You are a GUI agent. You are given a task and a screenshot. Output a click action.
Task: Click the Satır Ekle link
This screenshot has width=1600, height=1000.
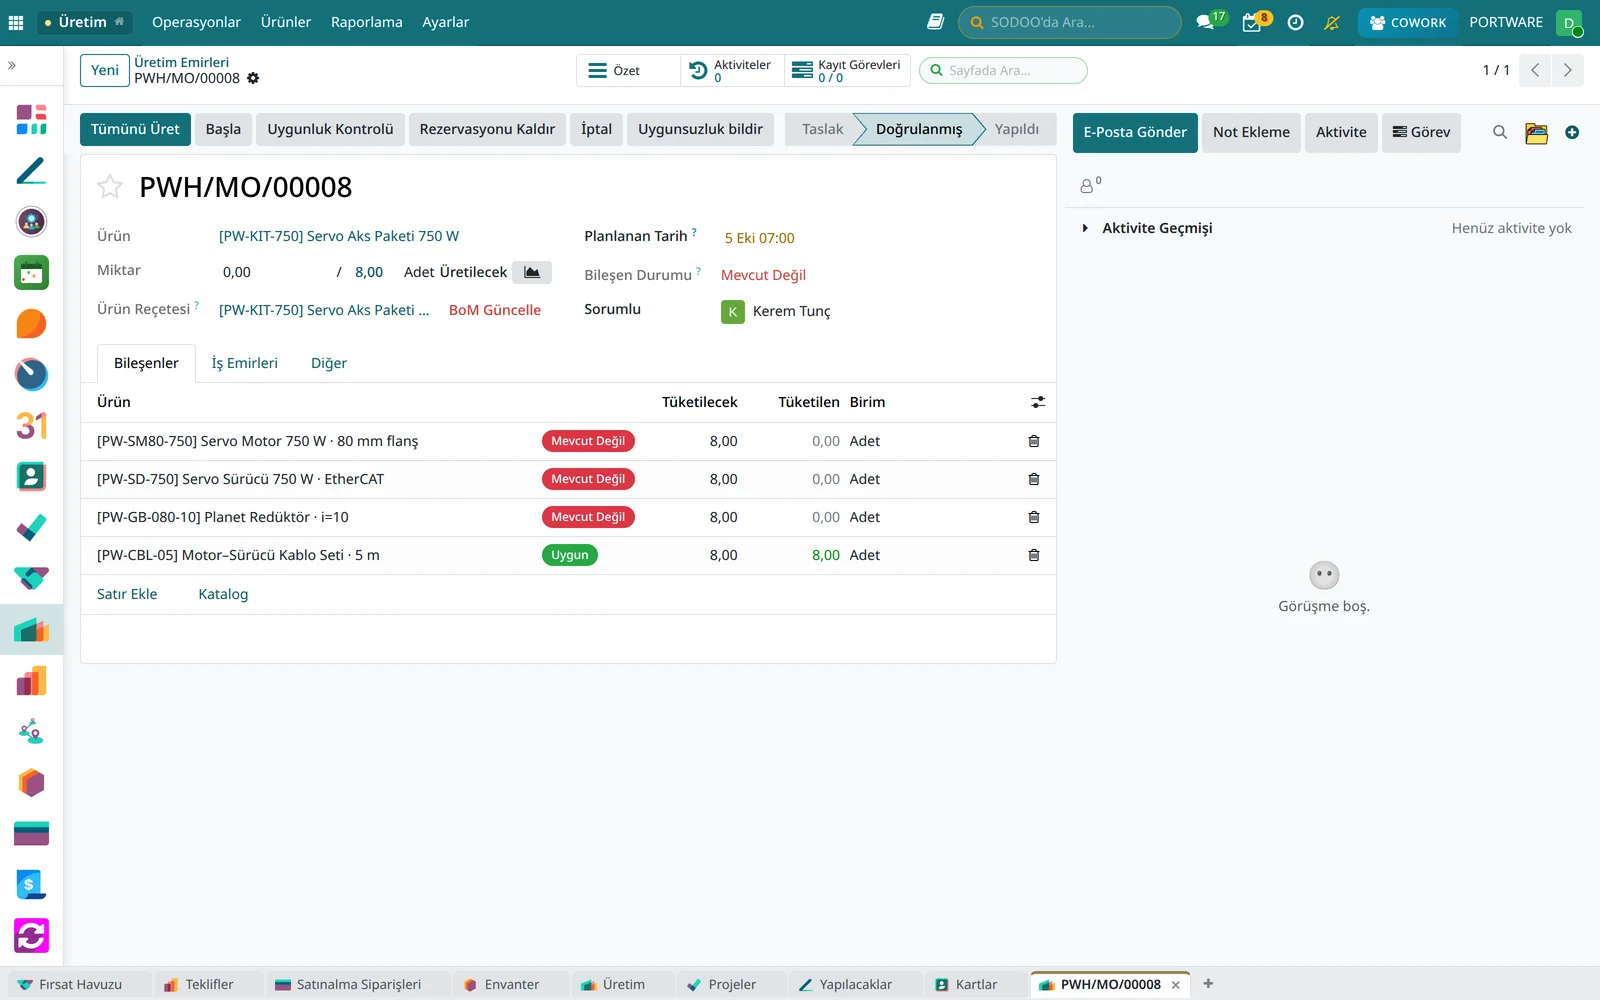[x=127, y=594]
